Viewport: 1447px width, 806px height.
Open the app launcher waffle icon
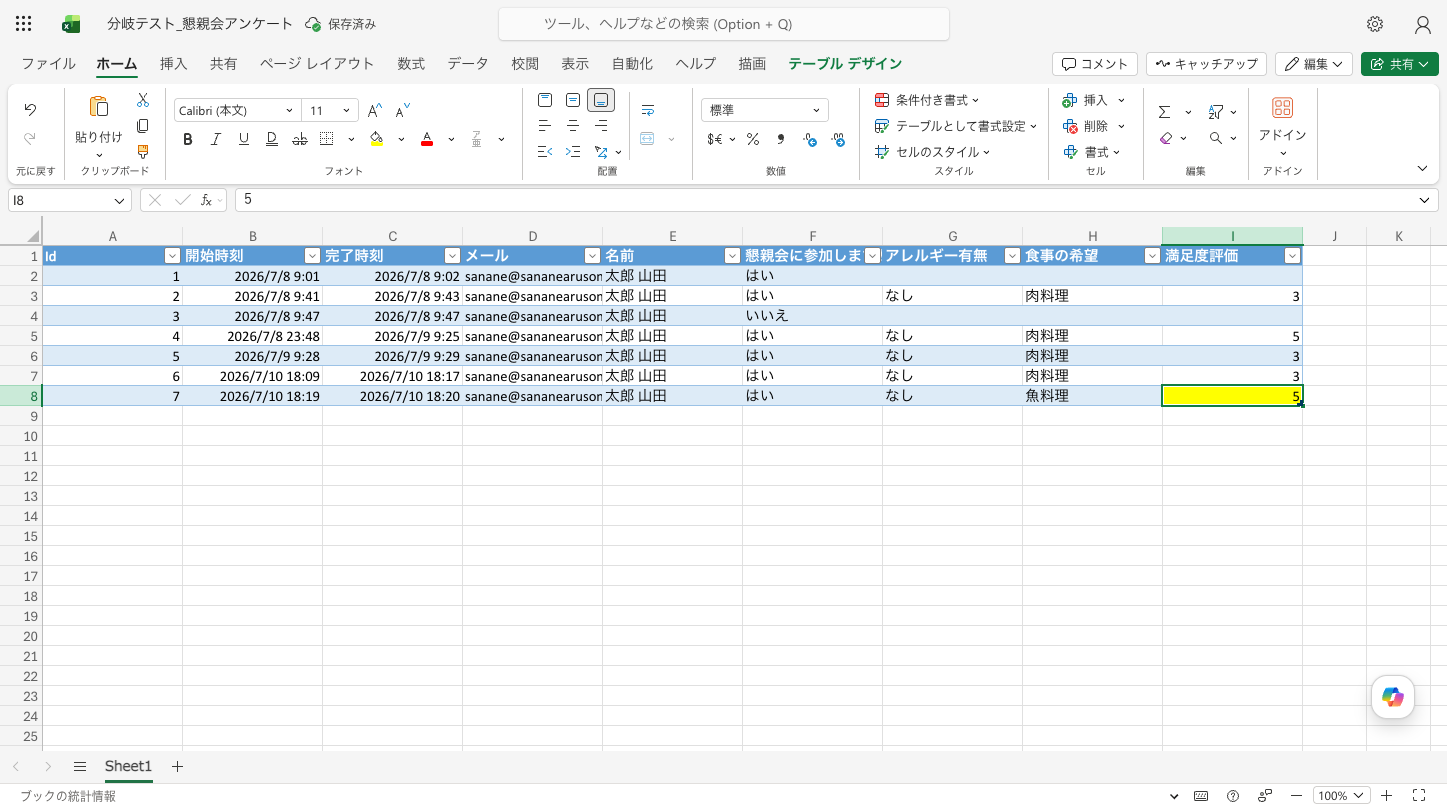[x=24, y=24]
